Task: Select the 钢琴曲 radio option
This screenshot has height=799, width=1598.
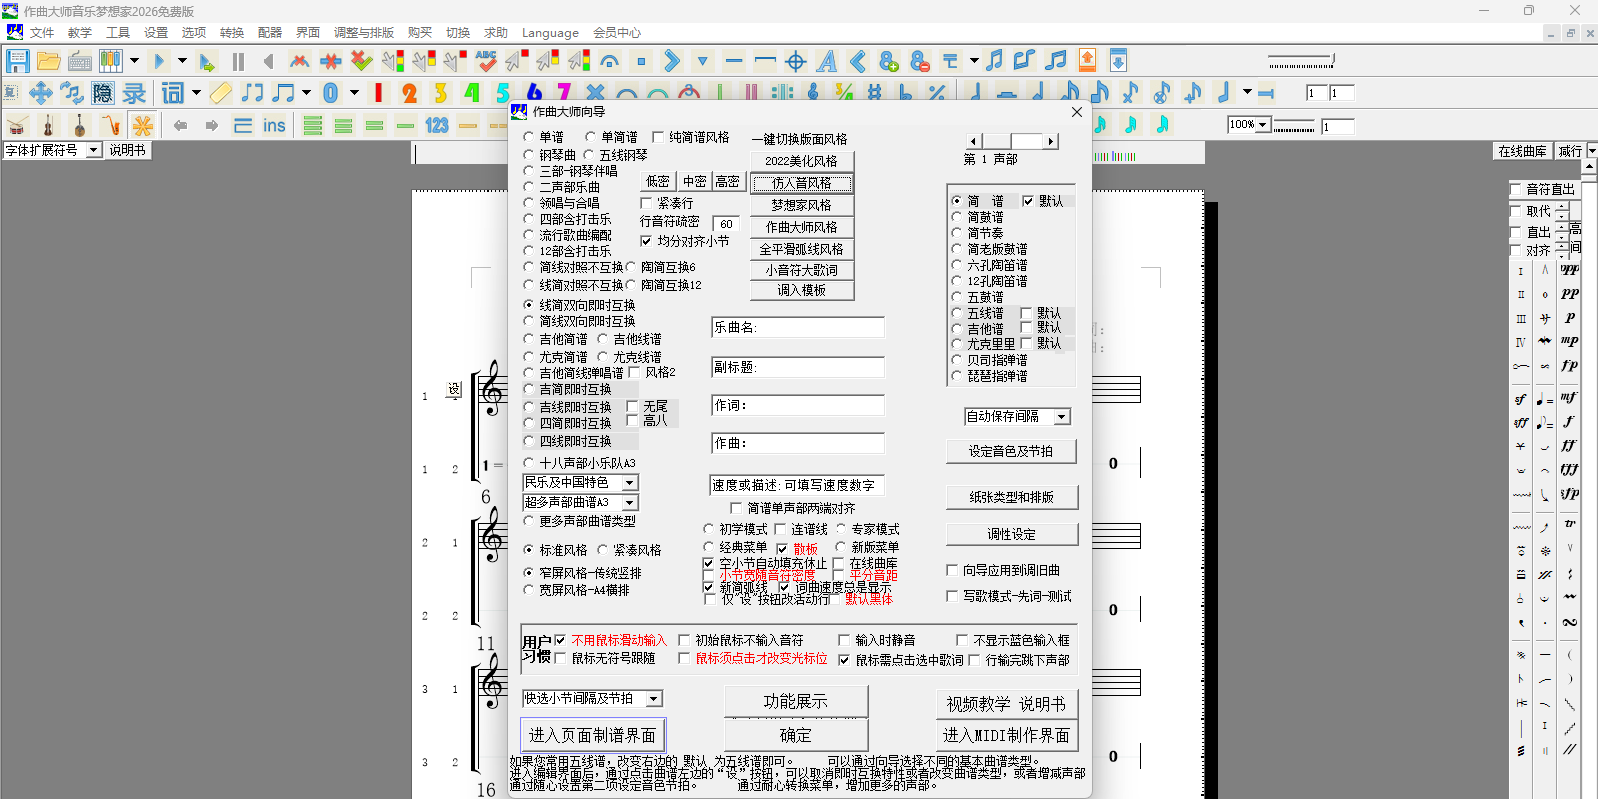Action: pos(530,155)
